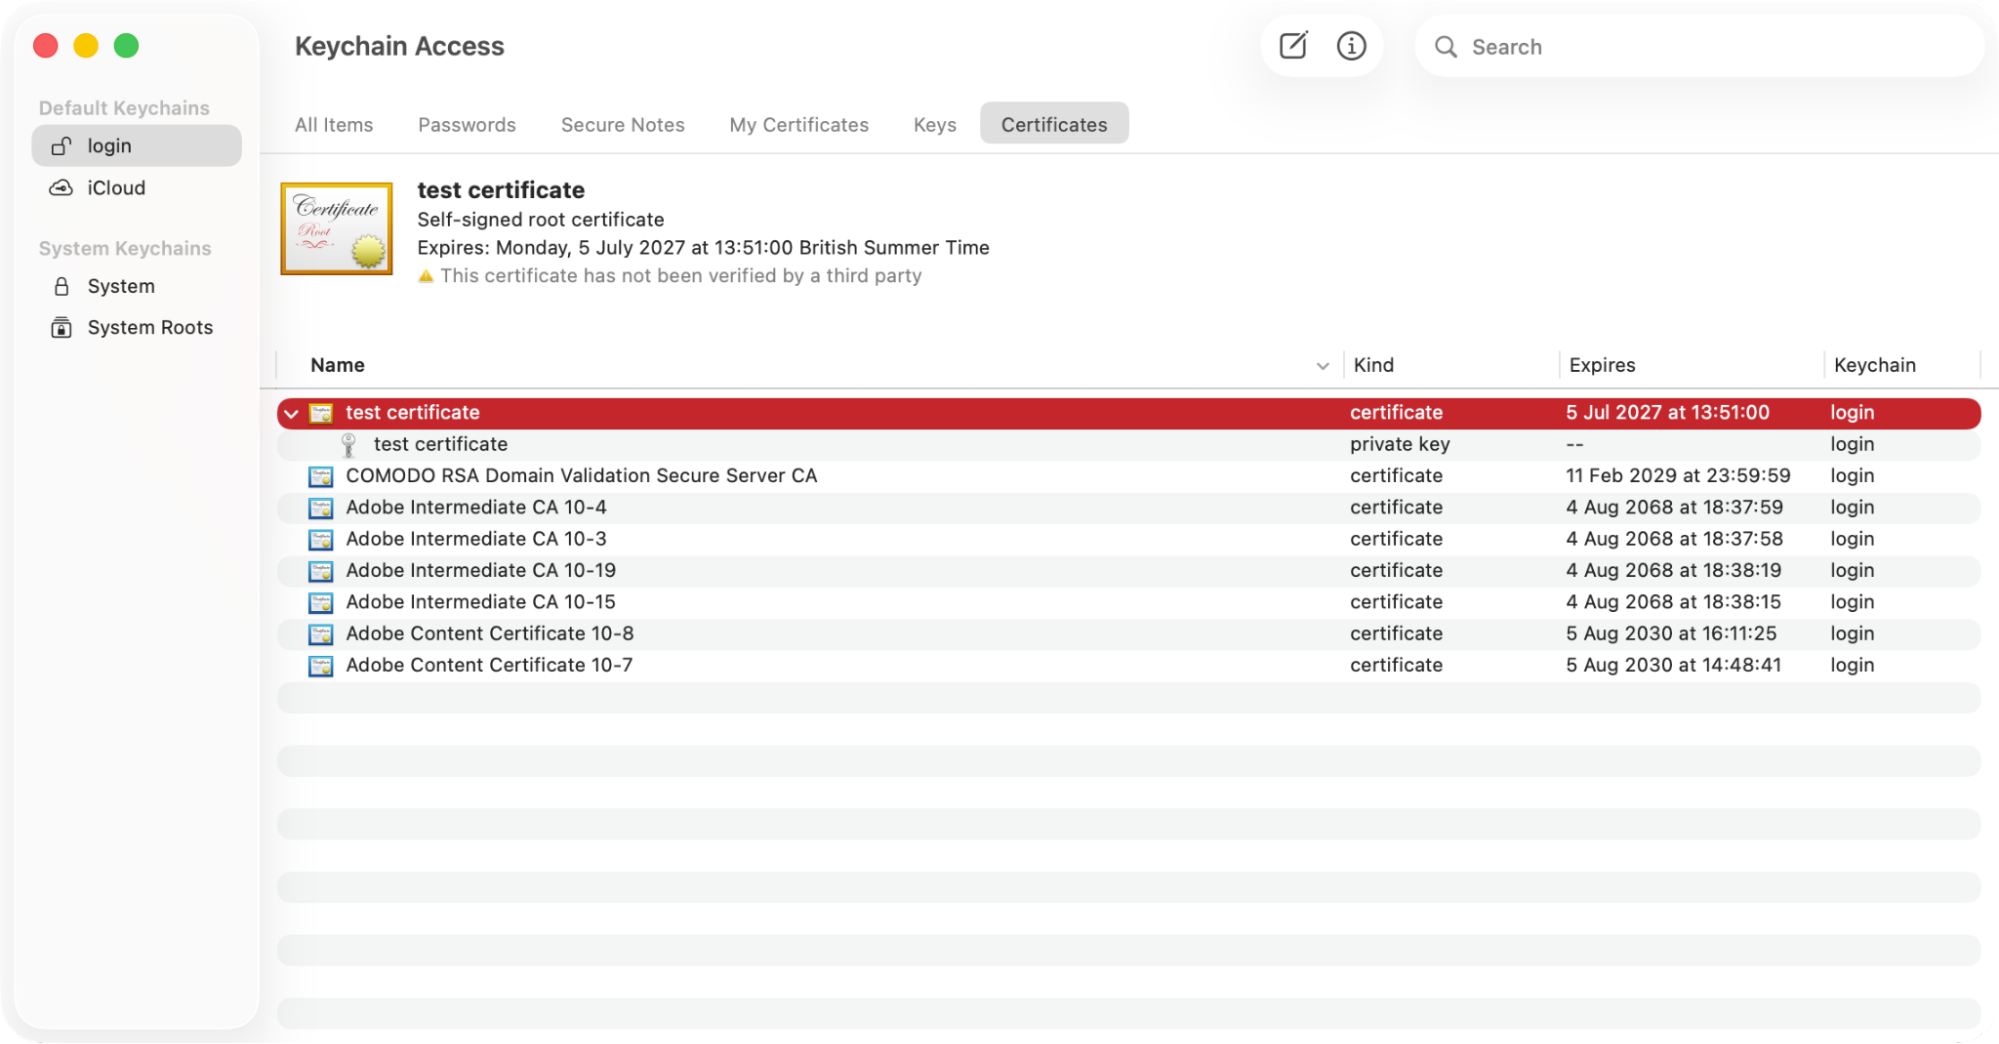Click the not verified by third party warning text
This screenshot has width=1999, height=1044.
pos(681,276)
